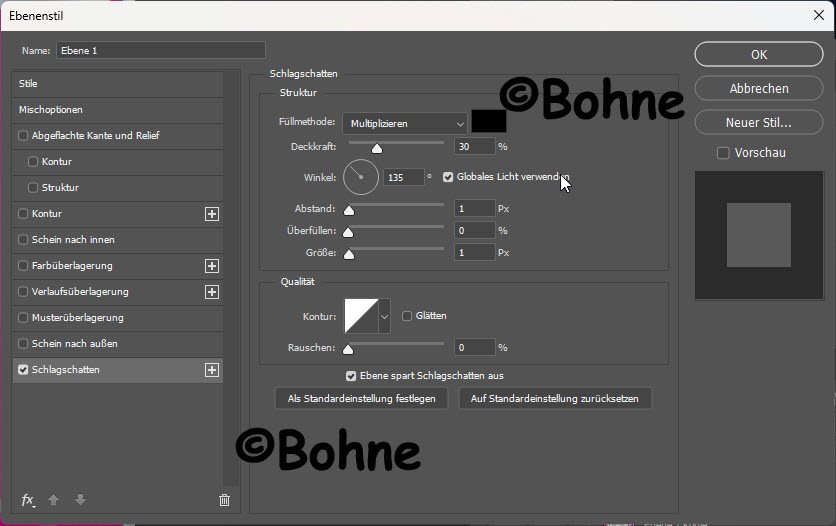The width and height of the screenshot is (836, 526).
Task: Enable the Glätten checkbox
Action: click(407, 316)
